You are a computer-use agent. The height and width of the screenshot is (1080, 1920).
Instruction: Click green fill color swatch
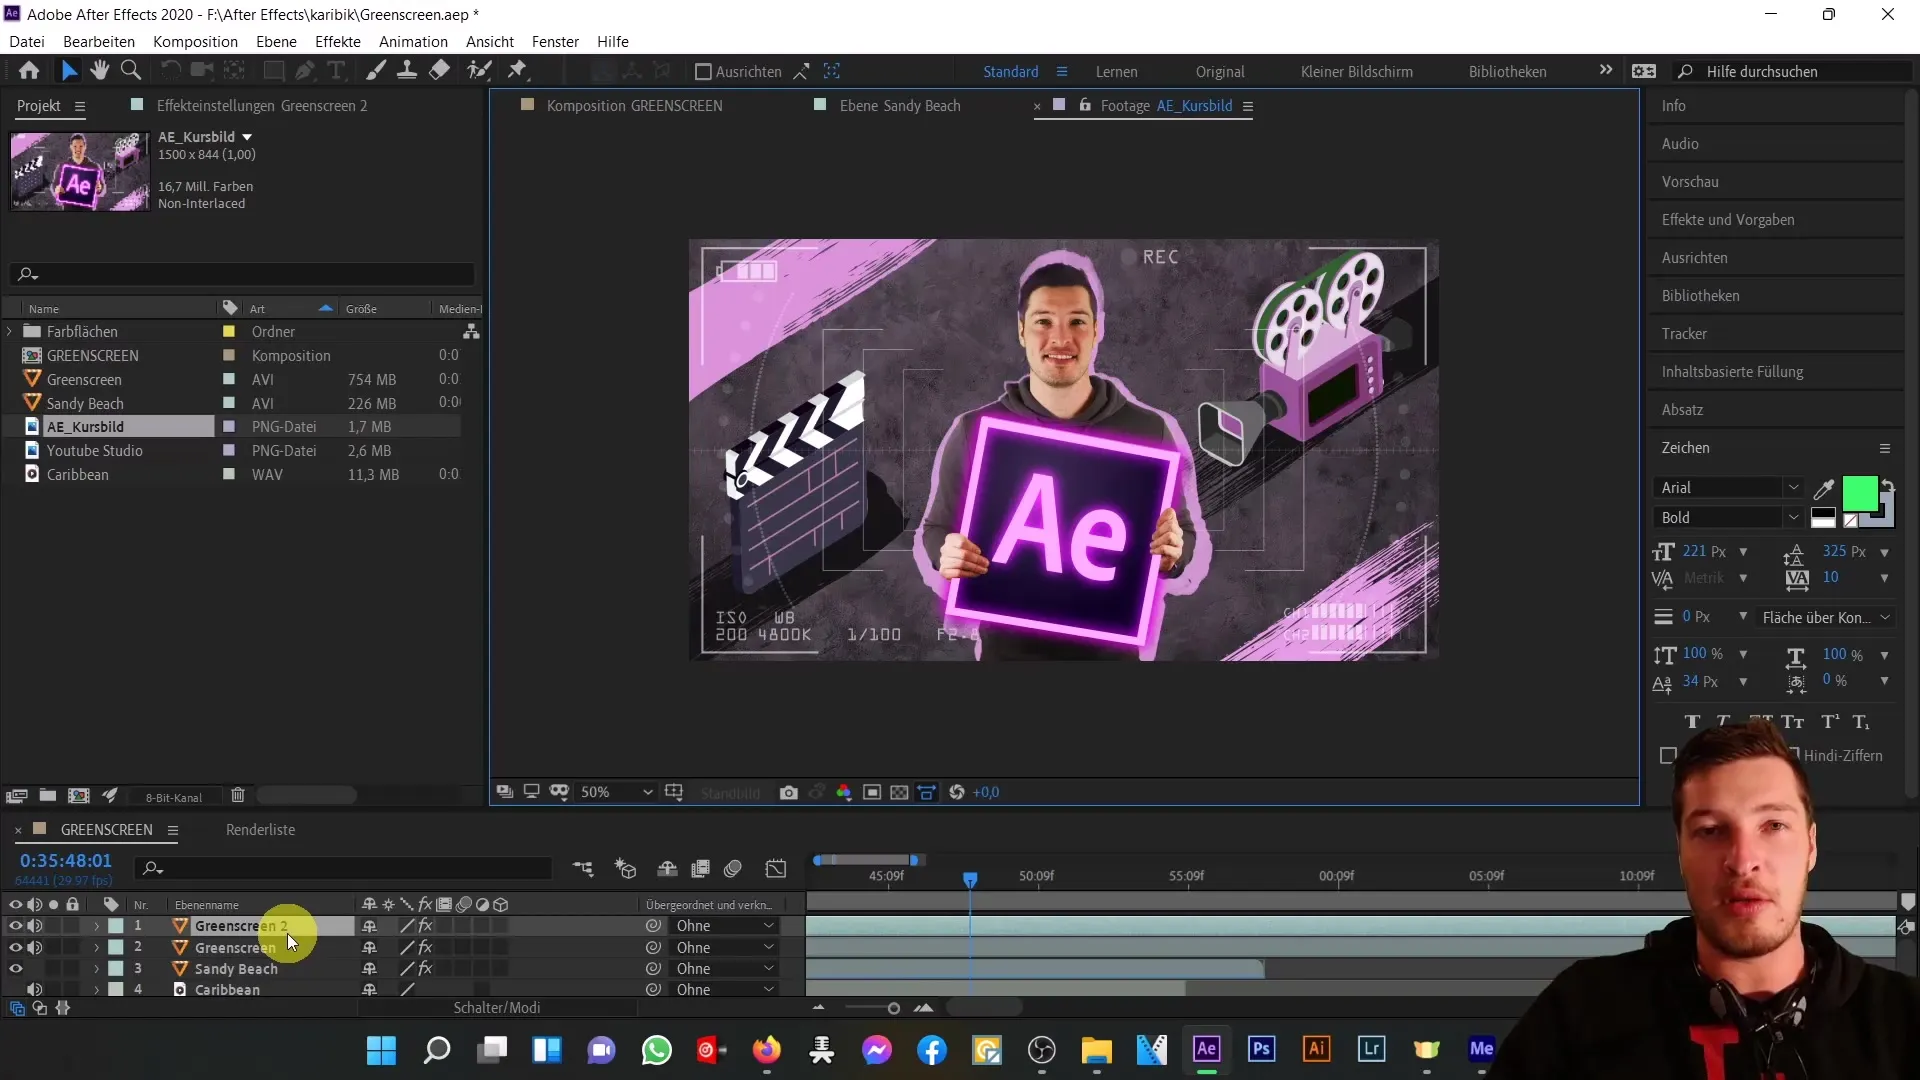1859,494
